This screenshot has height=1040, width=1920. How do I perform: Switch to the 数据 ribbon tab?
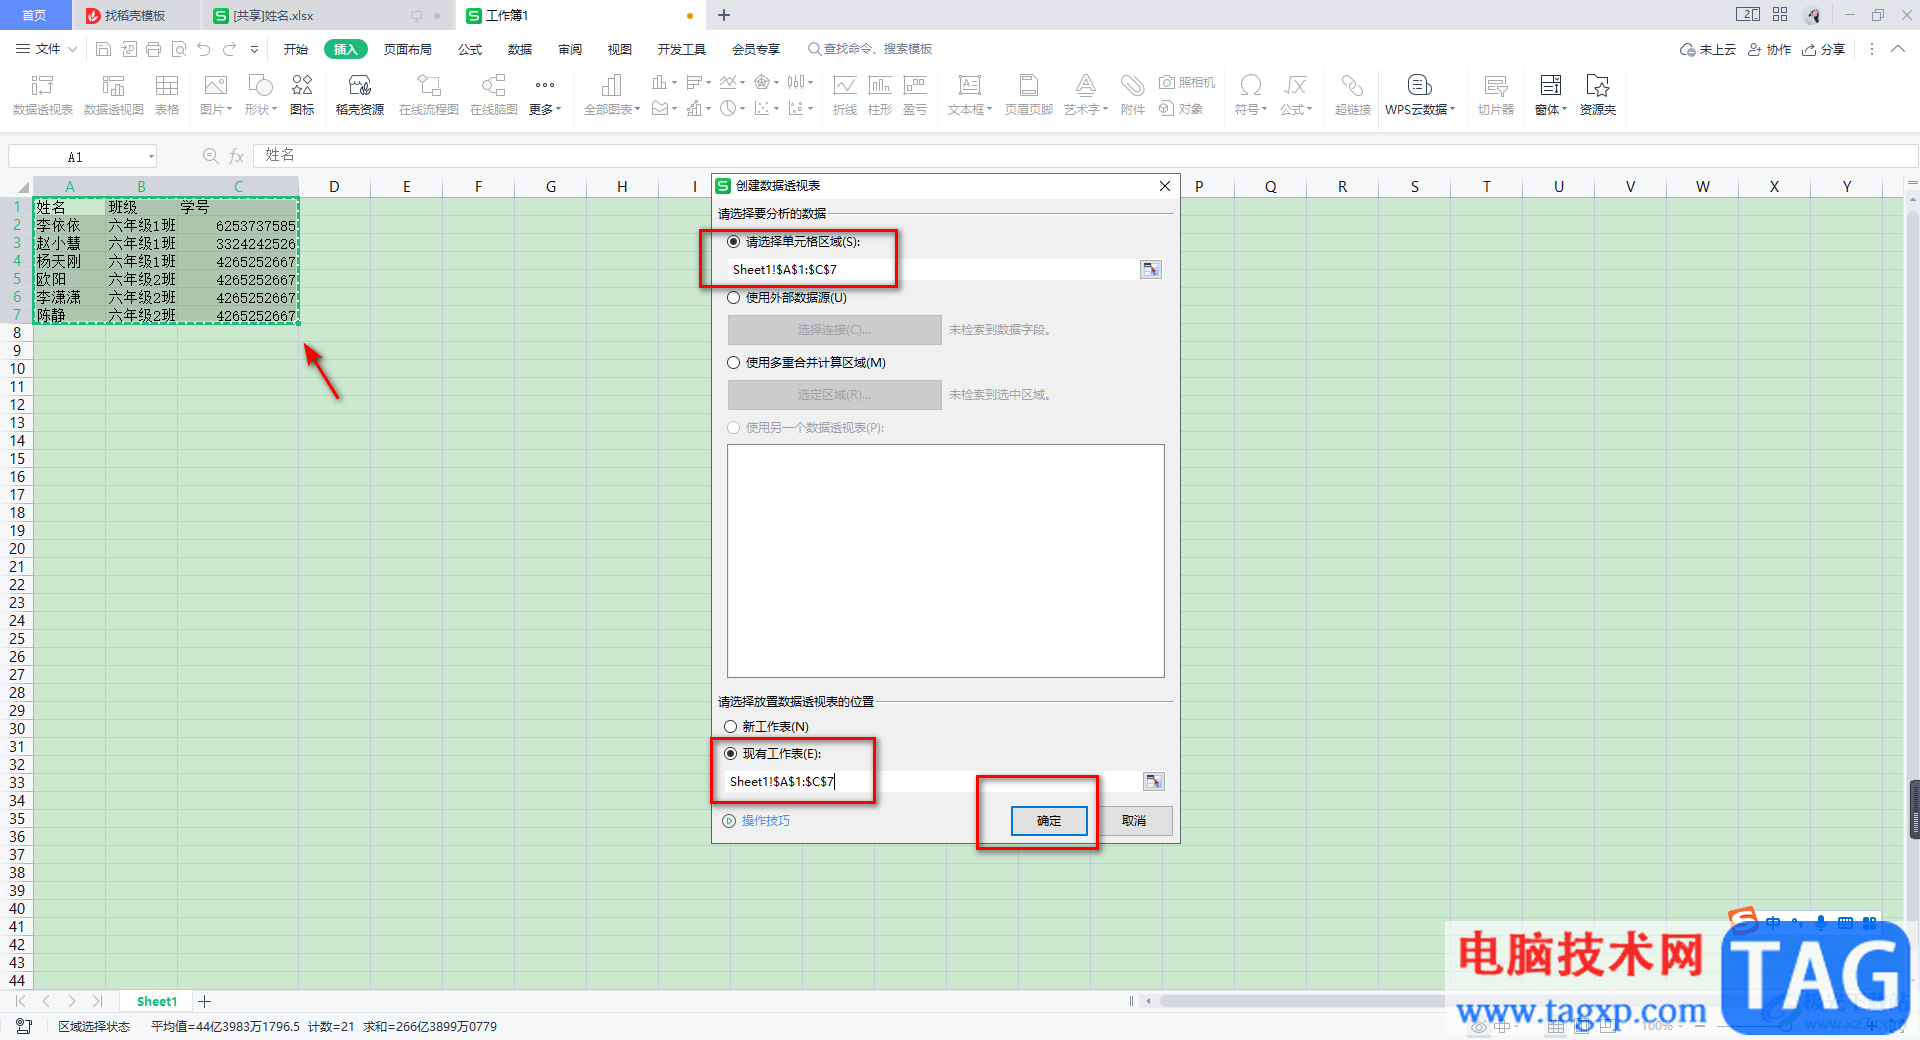[520, 49]
